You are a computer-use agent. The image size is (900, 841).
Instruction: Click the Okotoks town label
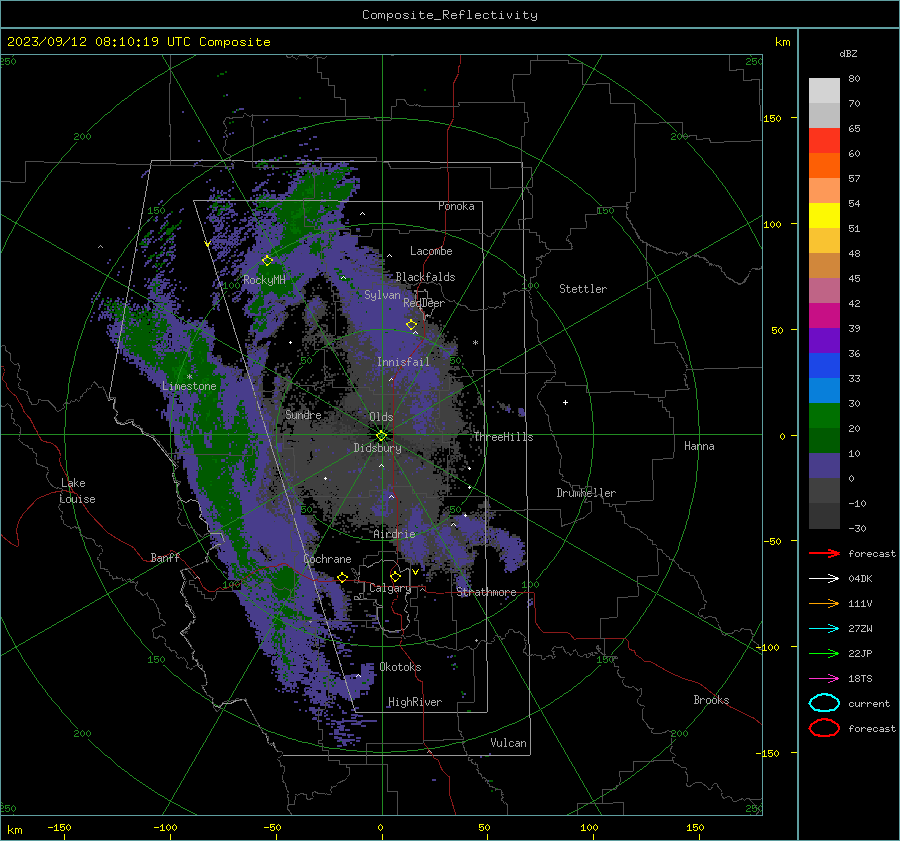(x=400, y=667)
